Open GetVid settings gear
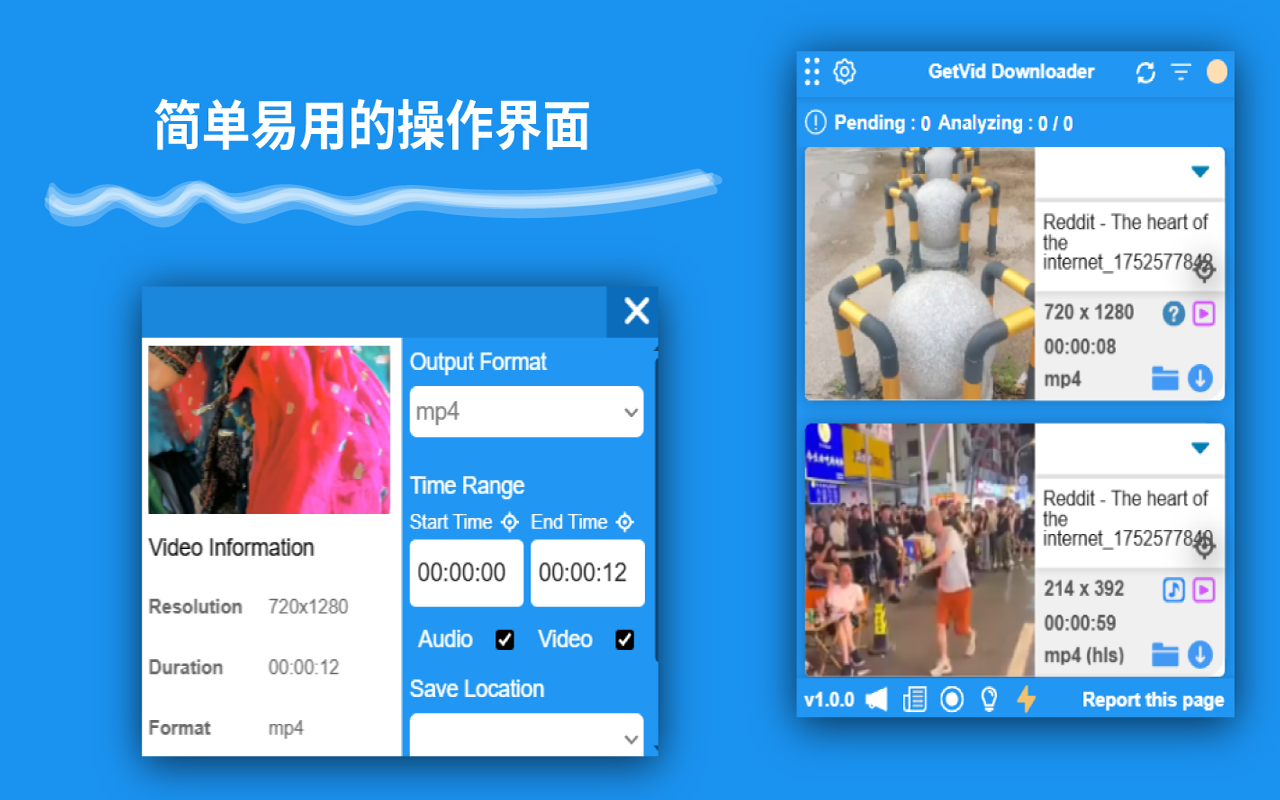The width and height of the screenshot is (1280, 800). (845, 71)
